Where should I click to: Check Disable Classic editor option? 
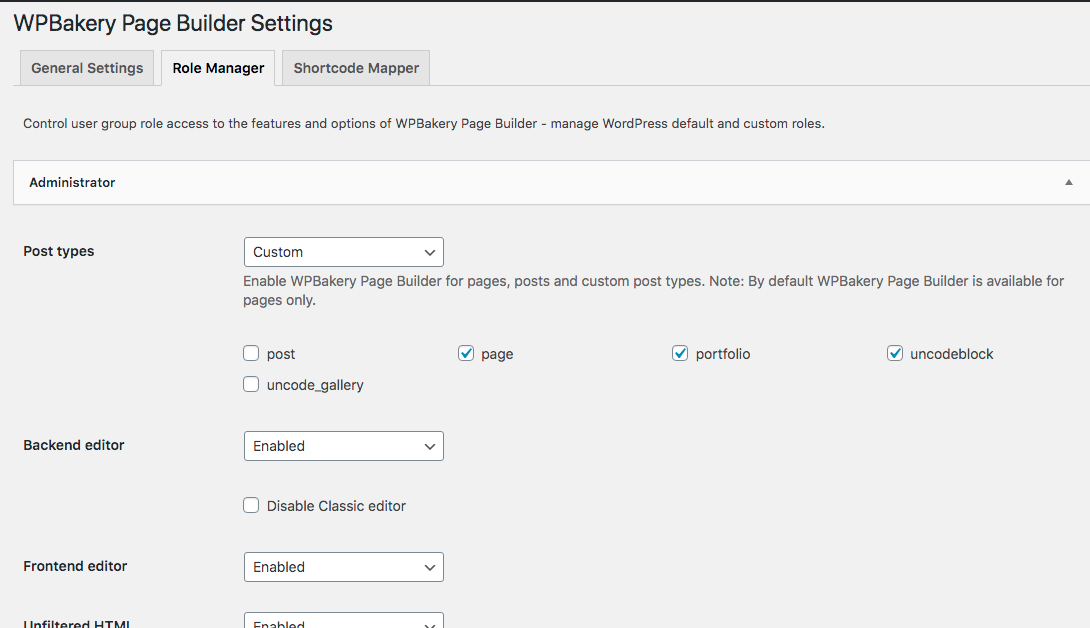[251, 506]
